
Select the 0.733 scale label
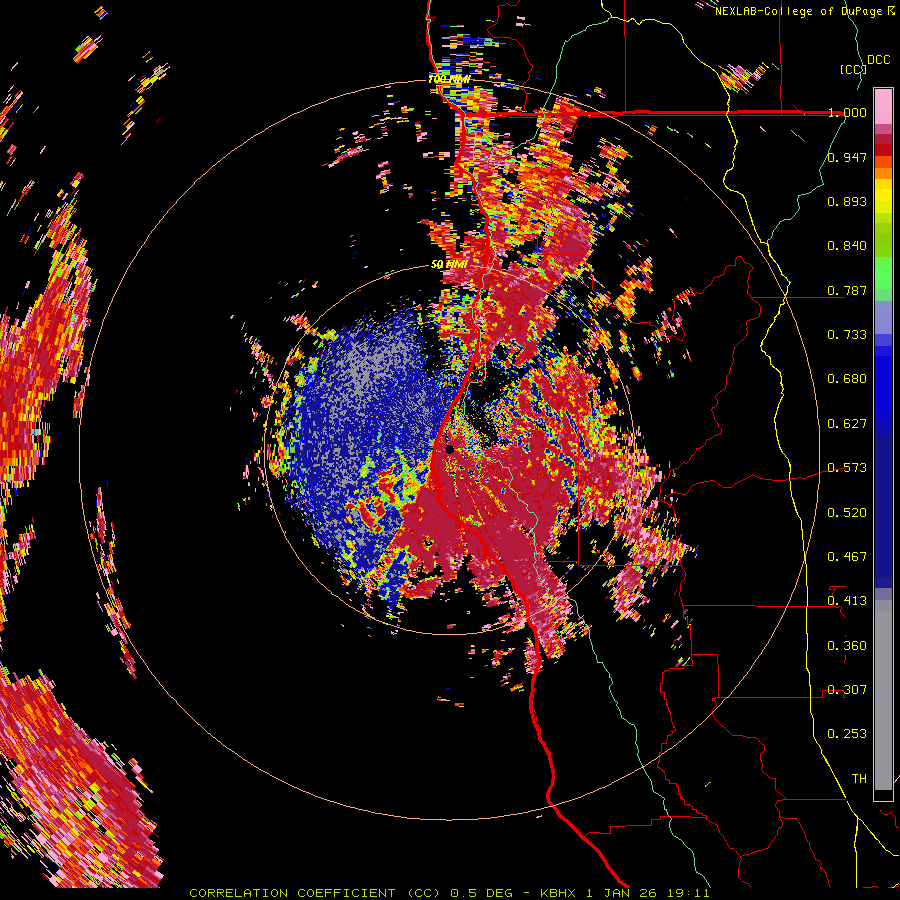coord(847,335)
